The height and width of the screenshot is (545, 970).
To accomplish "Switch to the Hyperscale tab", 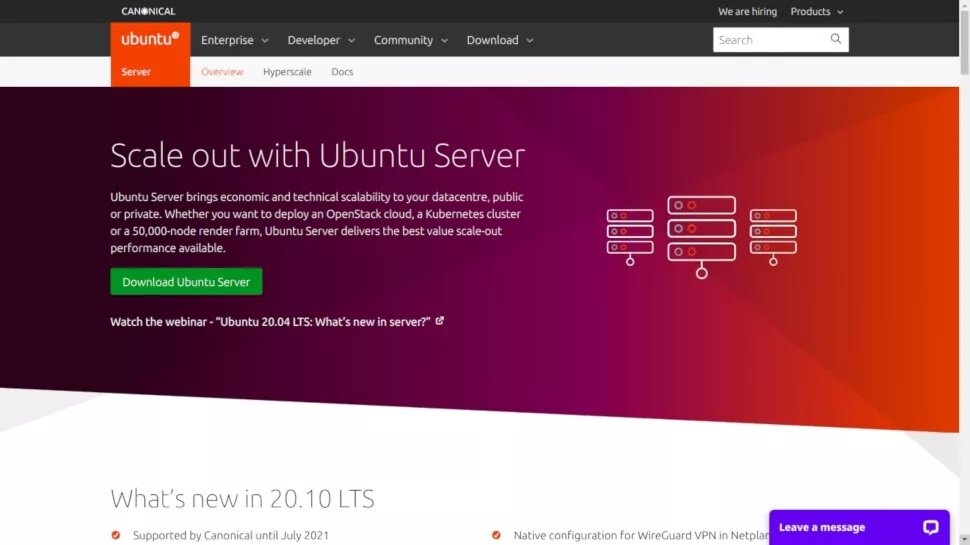I will pyautogui.click(x=287, y=72).
